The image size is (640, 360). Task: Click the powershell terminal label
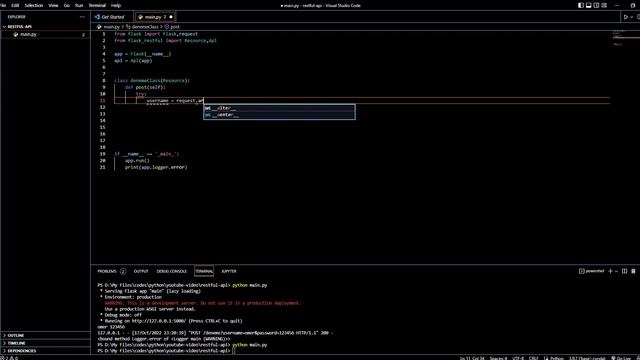click(x=591, y=271)
